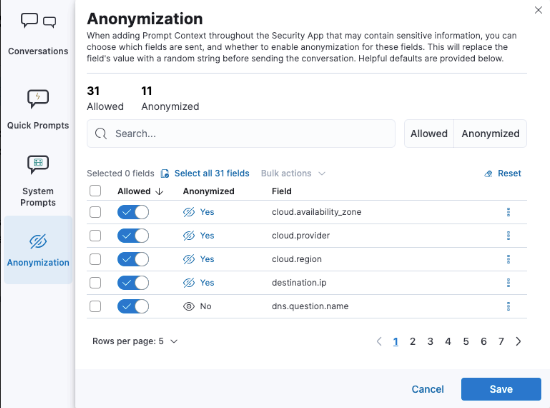The image size is (550, 408).
Task: Go to previous page arrow
Action: tap(379, 341)
